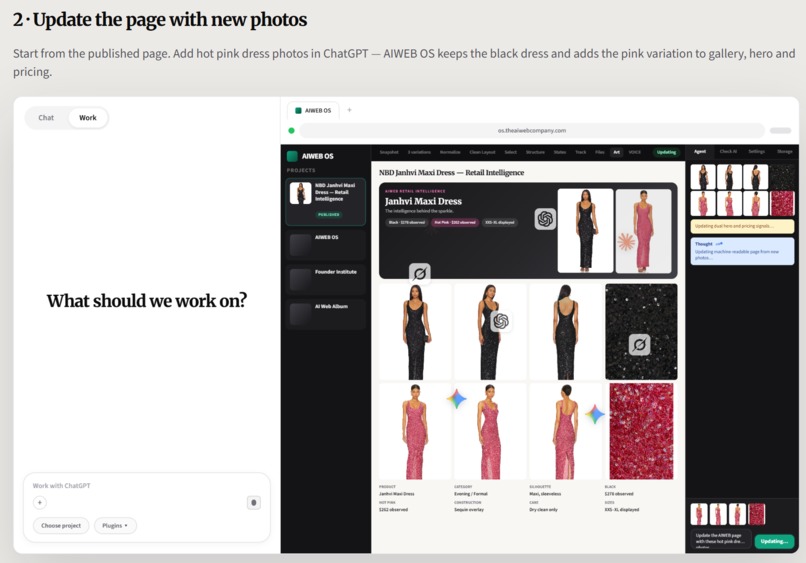Open the Plugins dropdown
The image size is (806, 563).
coord(115,525)
